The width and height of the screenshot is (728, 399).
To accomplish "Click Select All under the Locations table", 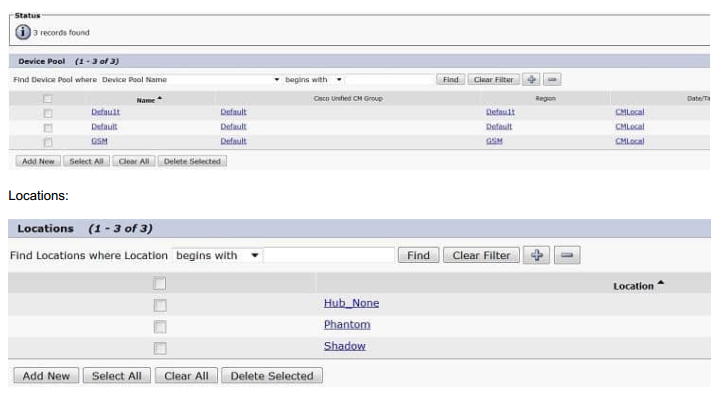I will (117, 375).
